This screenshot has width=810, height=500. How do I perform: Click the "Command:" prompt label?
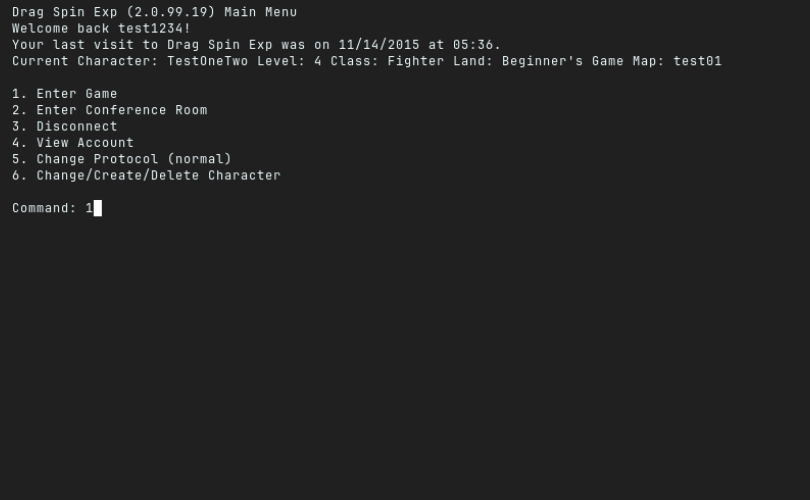[44, 208]
